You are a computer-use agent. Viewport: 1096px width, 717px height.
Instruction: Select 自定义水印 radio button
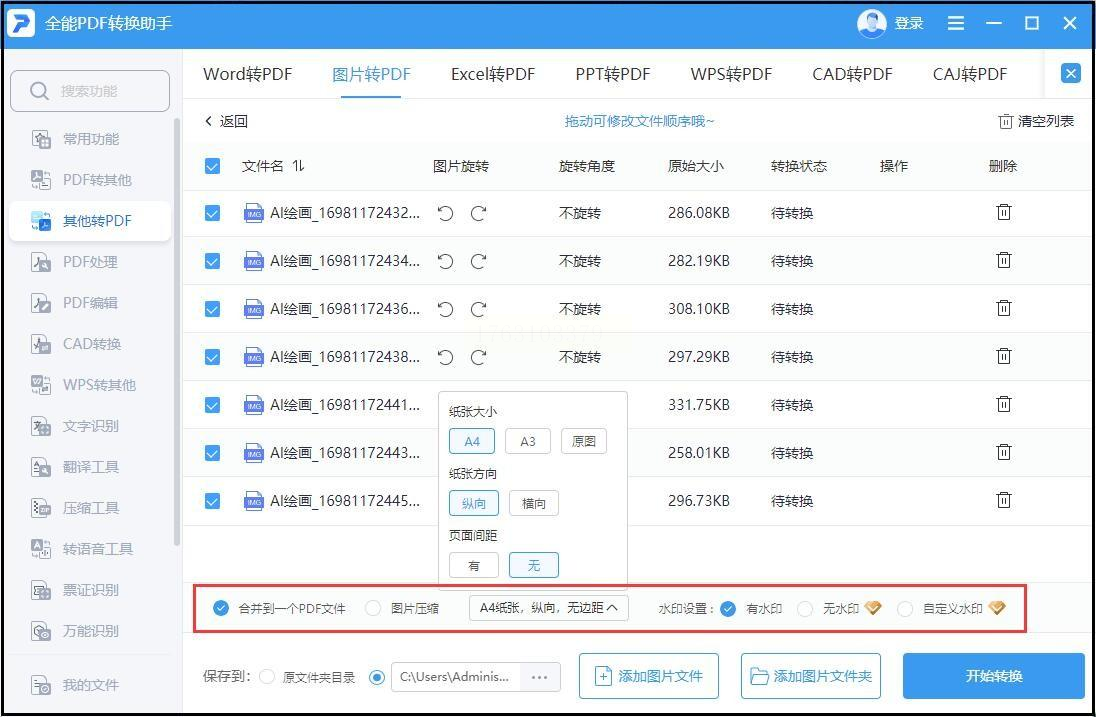(905, 609)
